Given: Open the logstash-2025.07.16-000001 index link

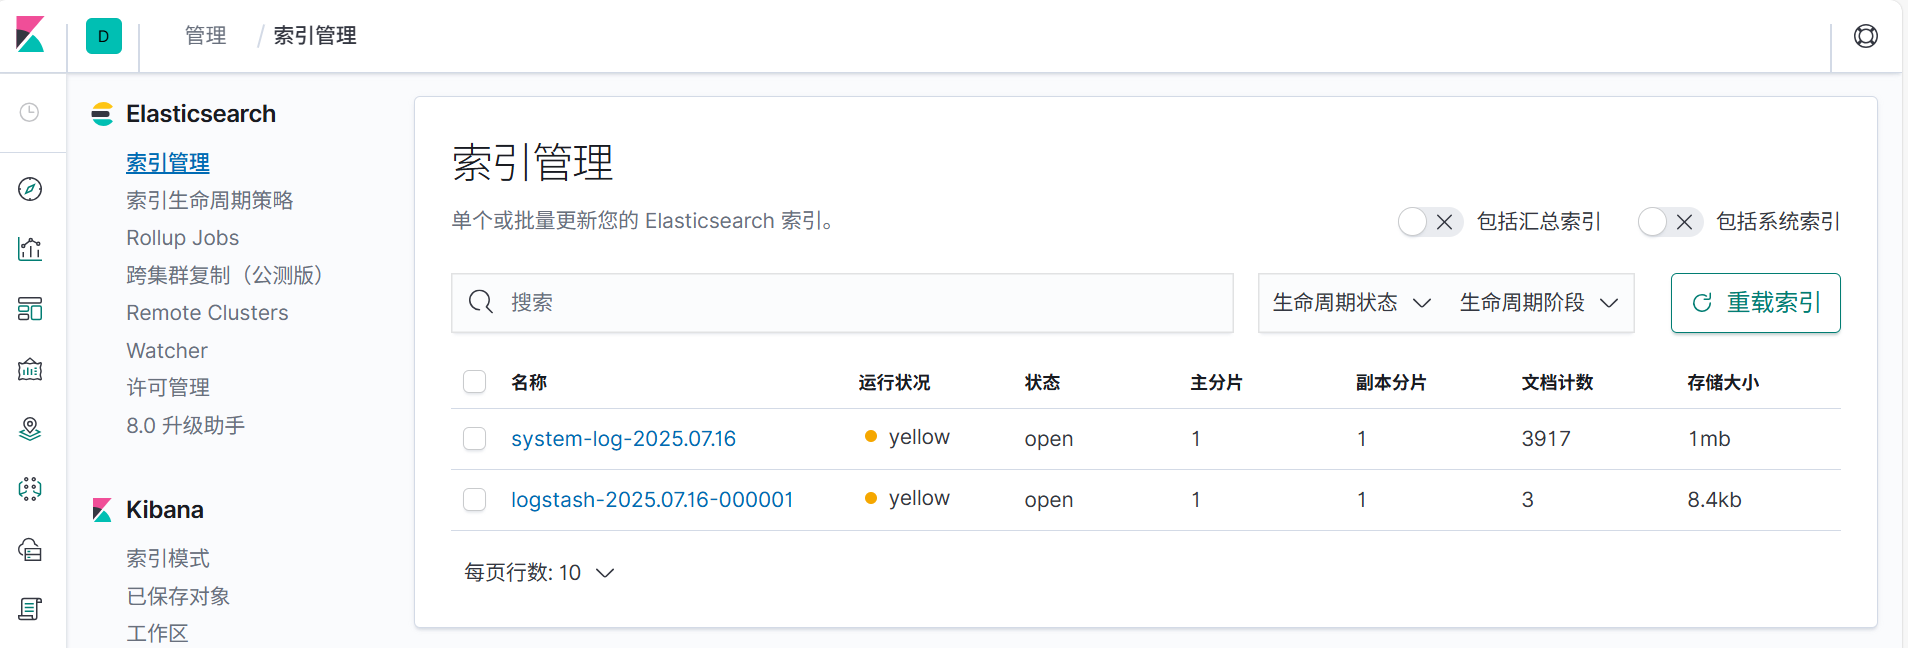Looking at the screenshot, I should click(652, 500).
